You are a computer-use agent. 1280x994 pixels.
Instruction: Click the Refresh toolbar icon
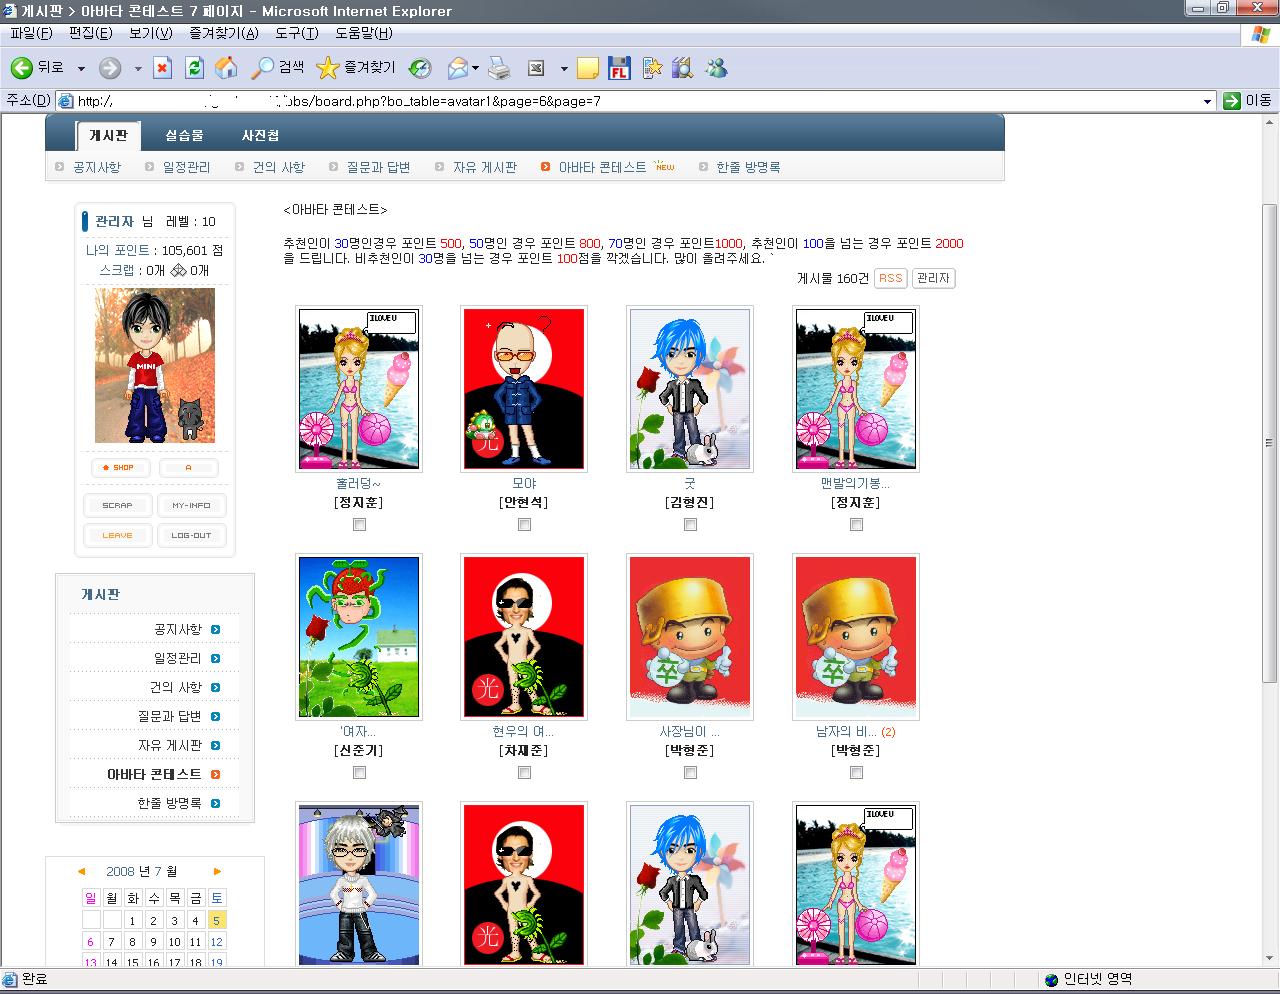point(194,68)
